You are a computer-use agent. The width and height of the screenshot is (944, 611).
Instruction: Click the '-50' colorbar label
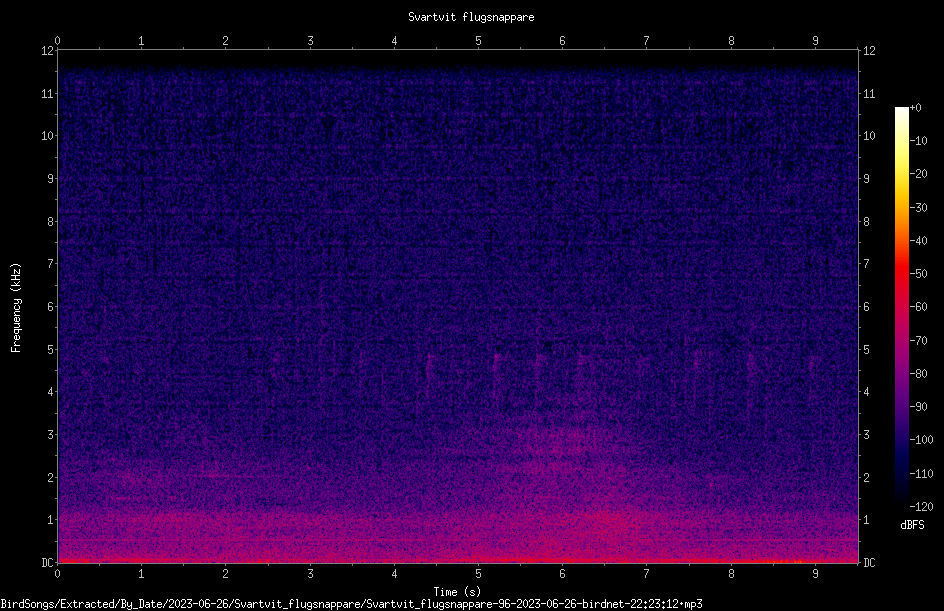pos(918,274)
